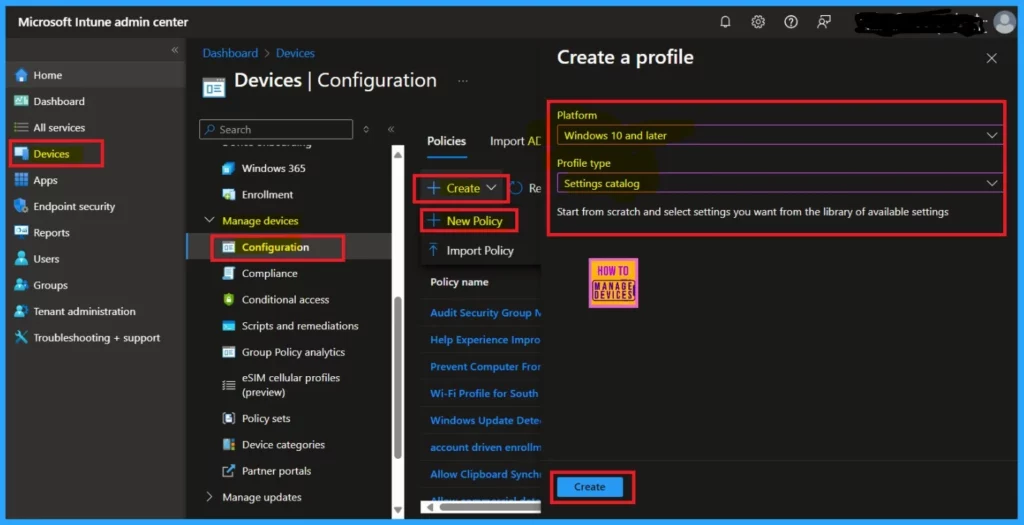Image resolution: width=1024 pixels, height=525 pixels.
Task: Select Import Policy from Create menu
Action: pos(471,250)
